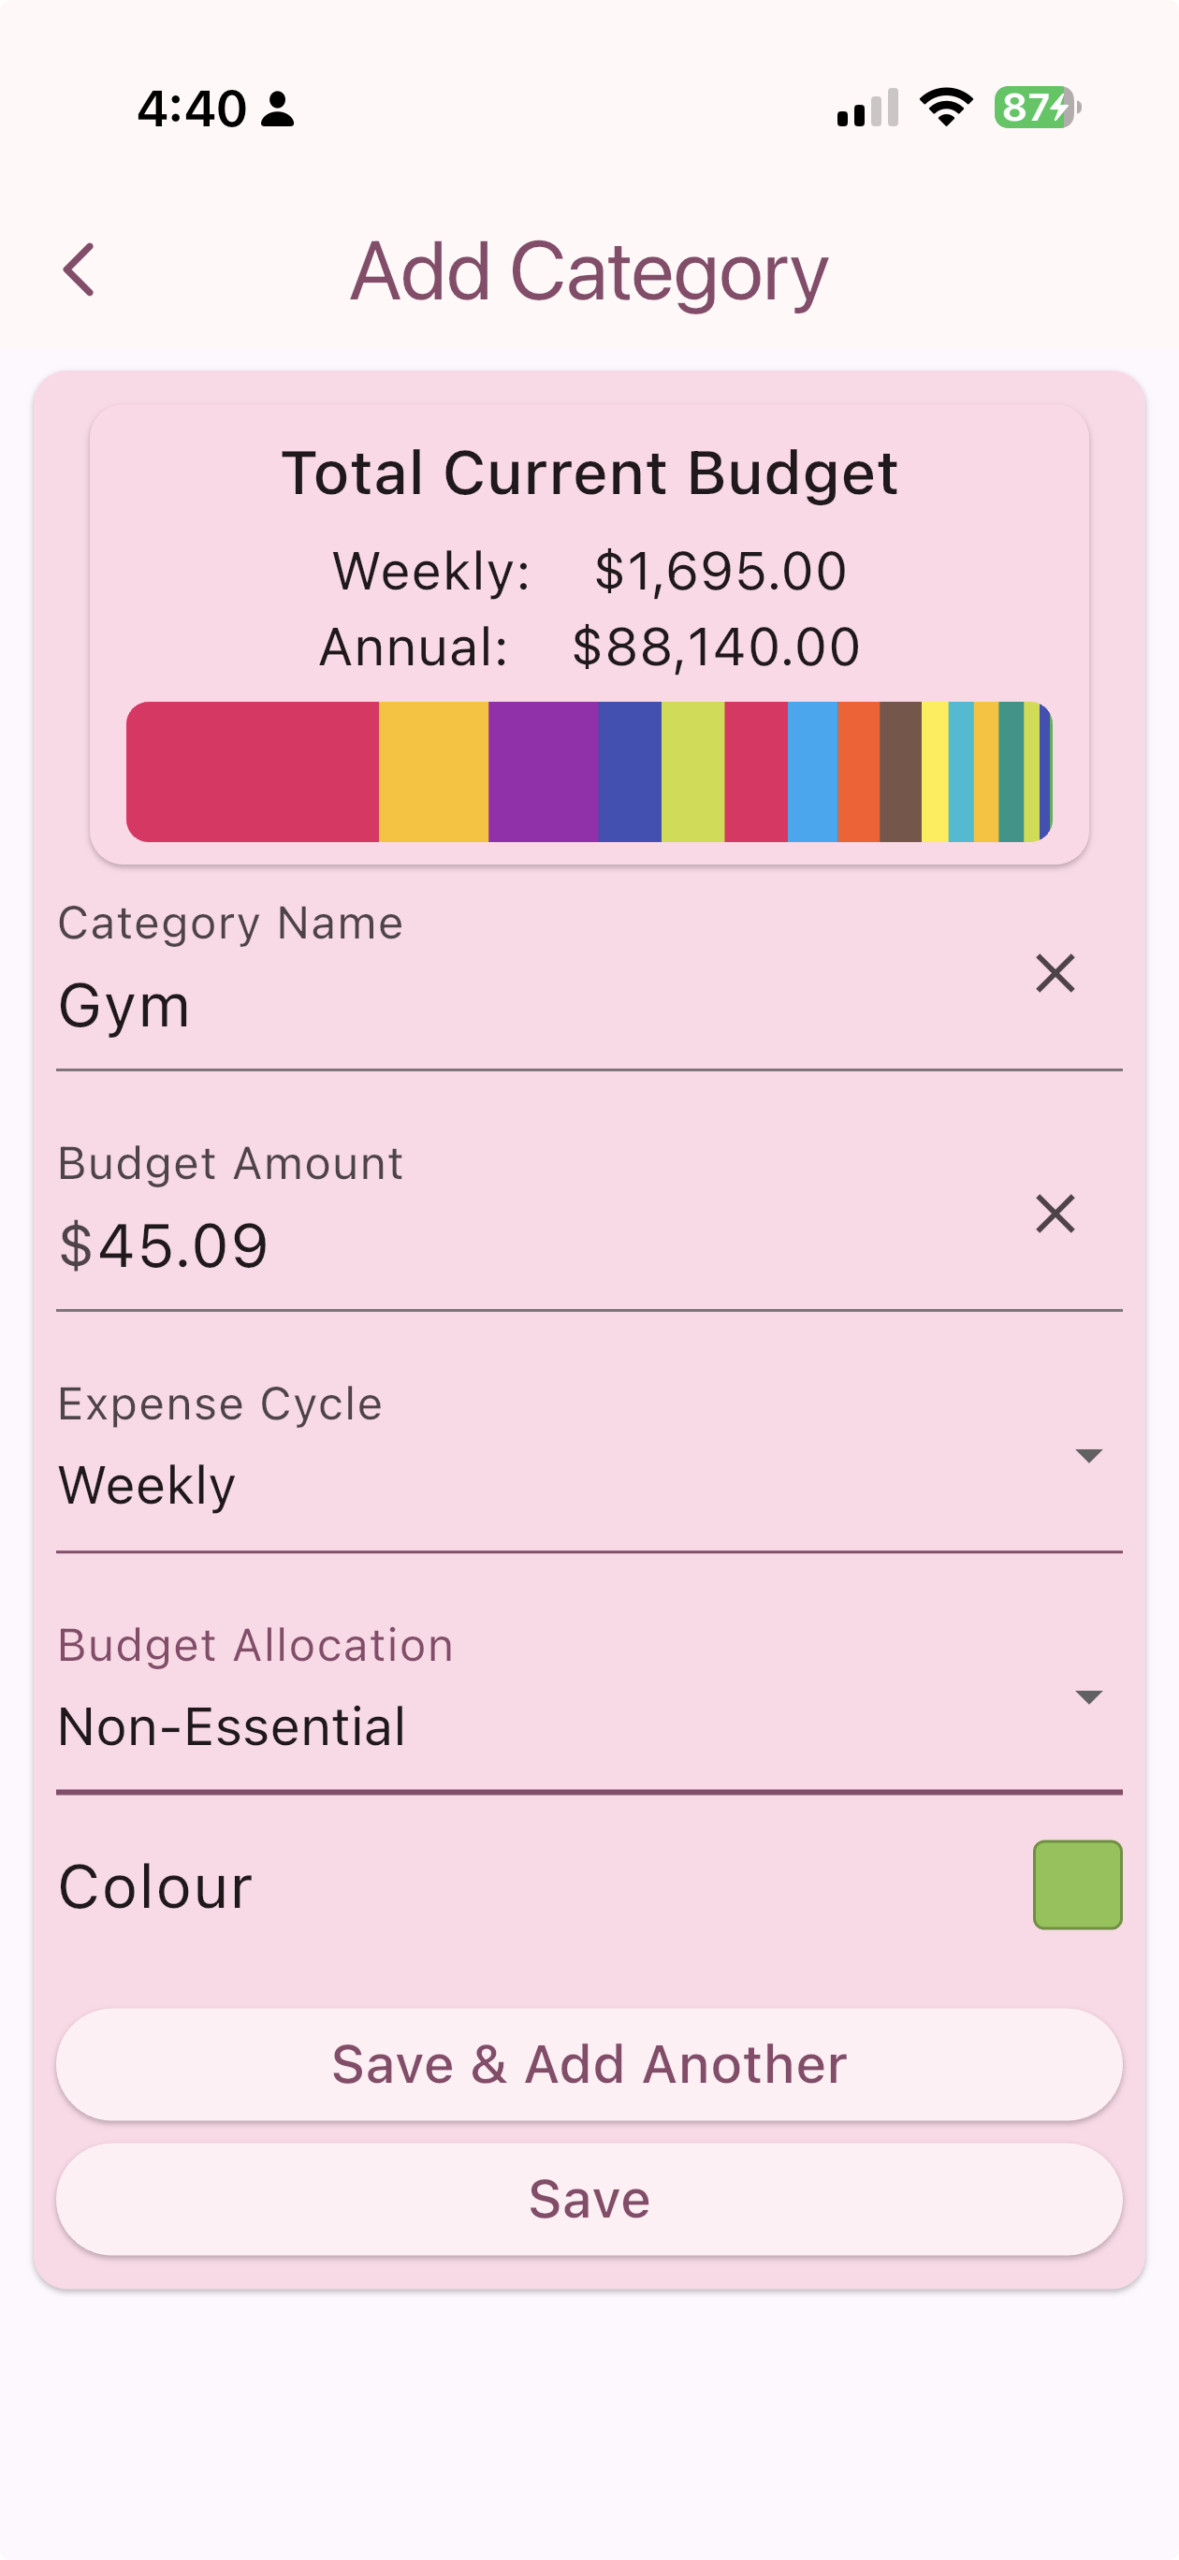
Task: Clear the Category Name field
Action: pyautogui.click(x=1054, y=973)
